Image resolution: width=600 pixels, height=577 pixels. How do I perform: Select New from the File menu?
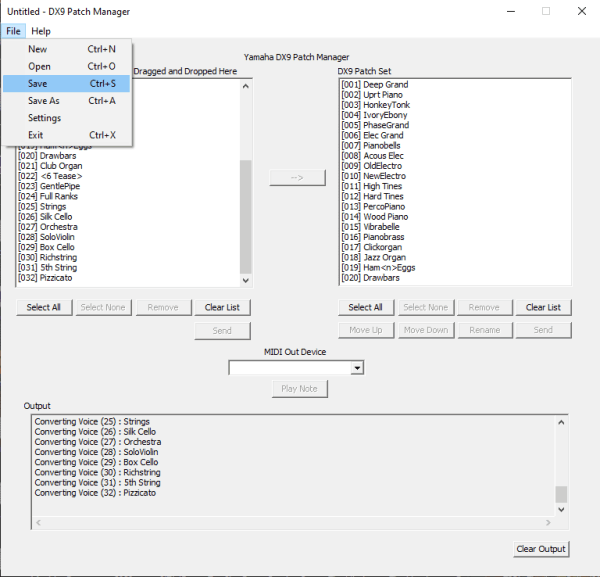[x=37, y=49]
